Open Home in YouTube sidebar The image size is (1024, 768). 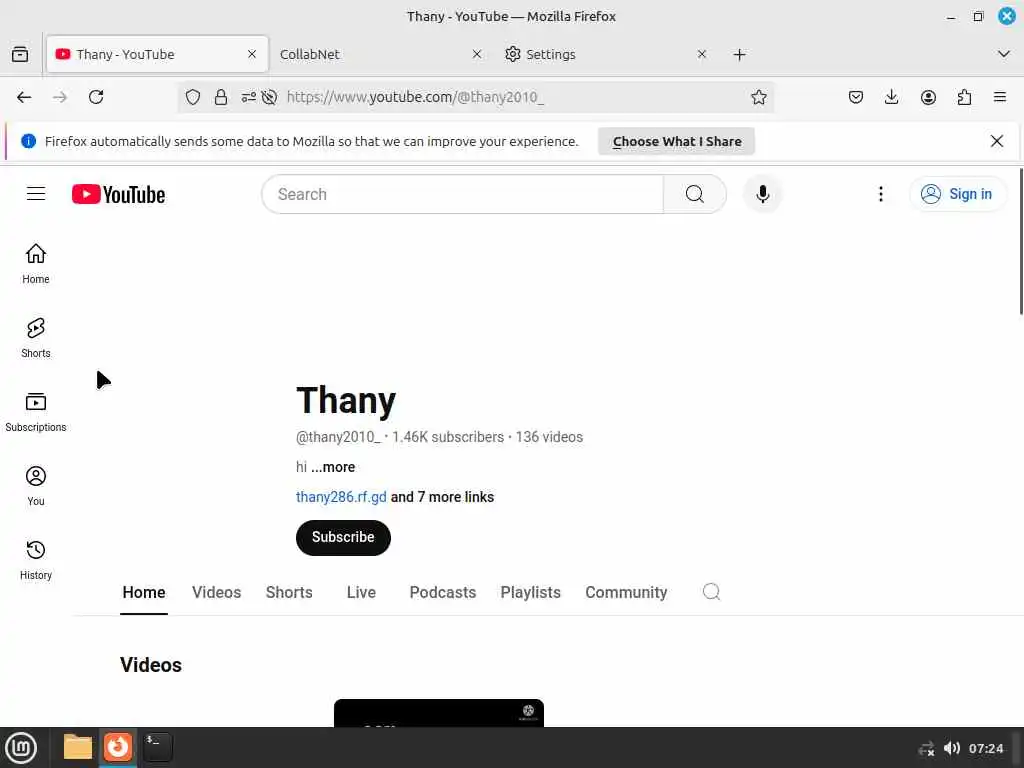[36, 264]
